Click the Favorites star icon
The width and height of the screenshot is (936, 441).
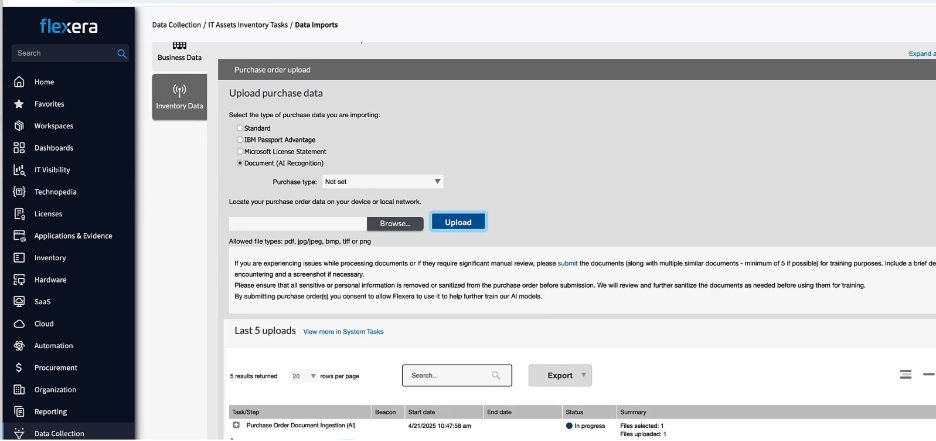[19, 104]
